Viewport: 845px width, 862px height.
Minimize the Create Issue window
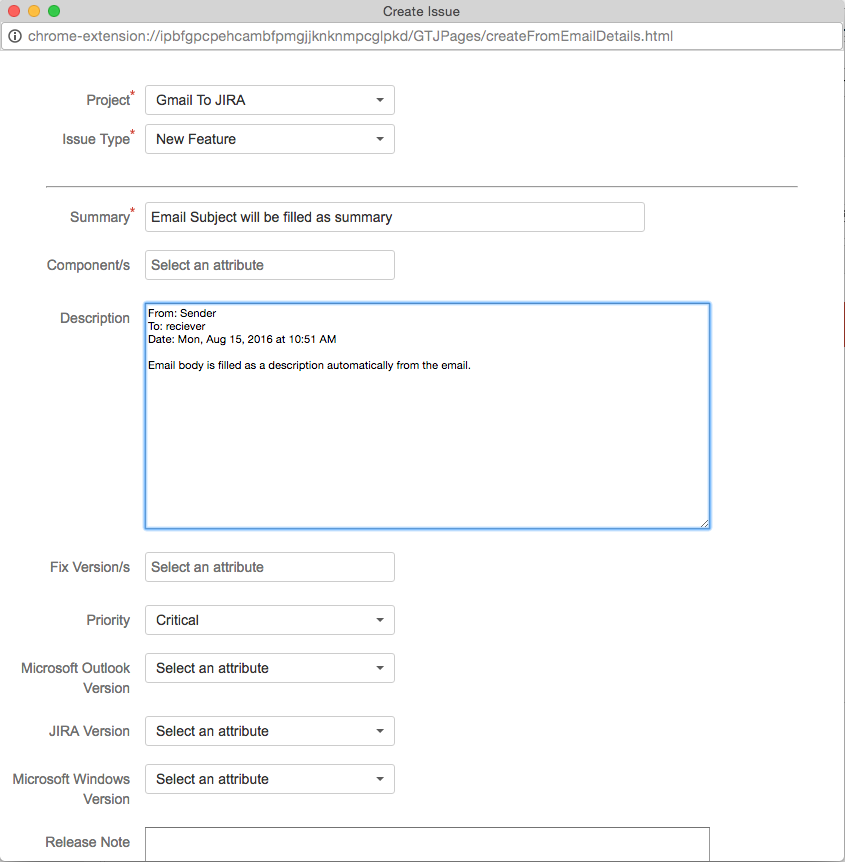click(34, 11)
